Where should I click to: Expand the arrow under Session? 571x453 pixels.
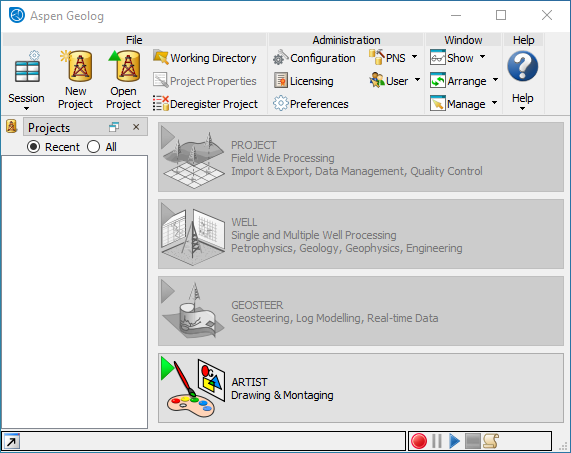26,109
